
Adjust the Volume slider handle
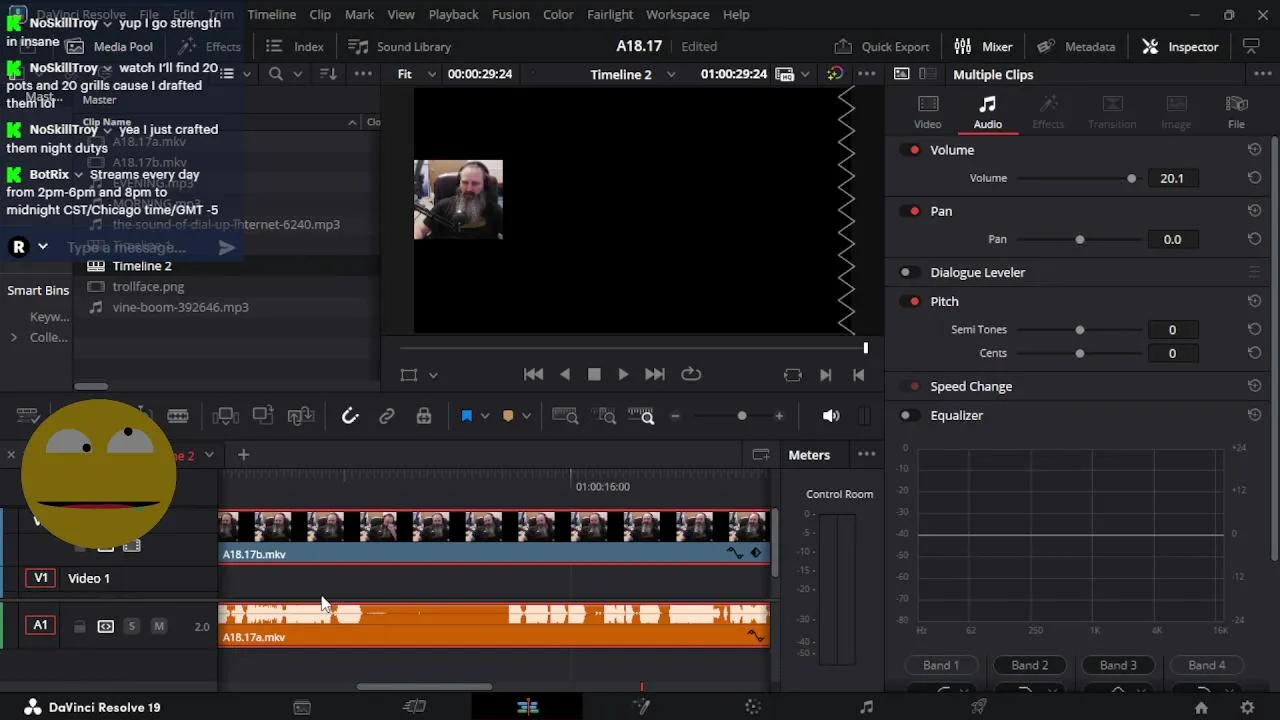pyautogui.click(x=1131, y=178)
